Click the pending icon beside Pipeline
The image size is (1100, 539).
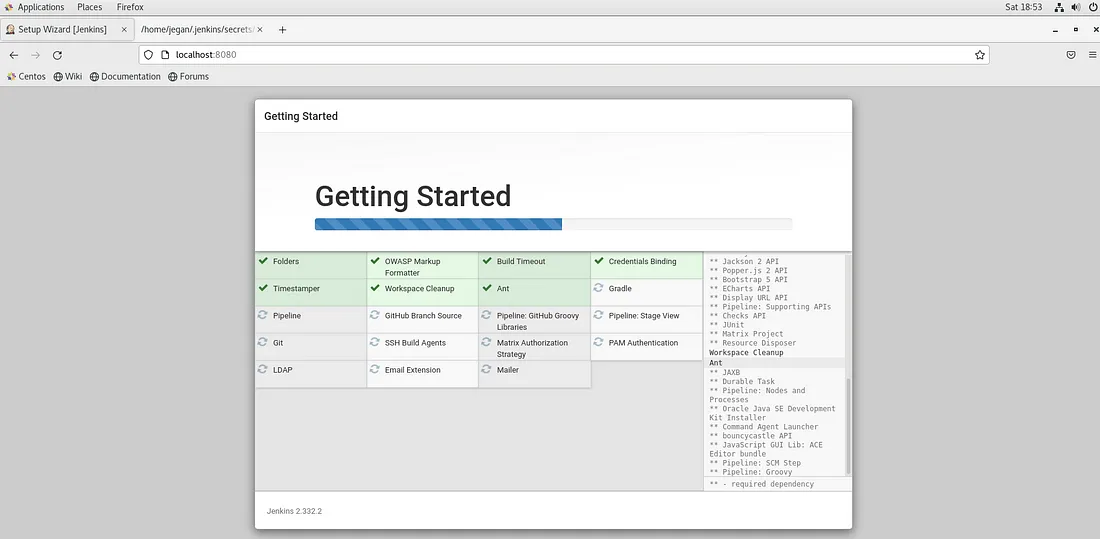point(262,315)
